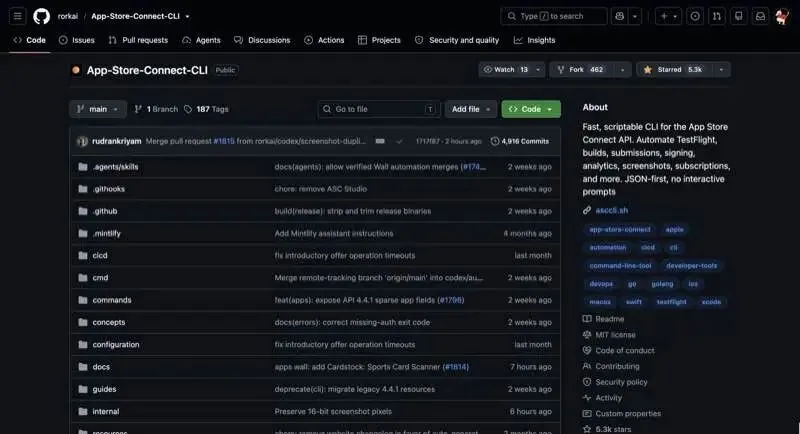Open the Code of conduct link
The height and width of the screenshot is (434, 800).
click(625, 350)
